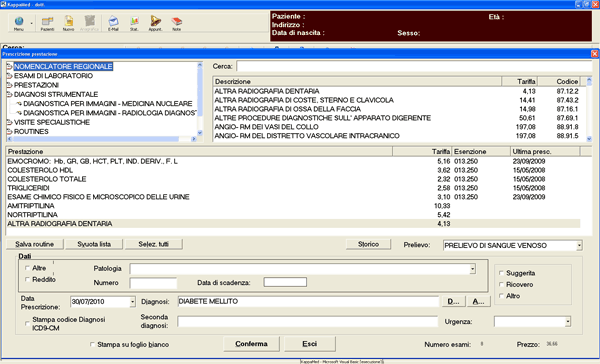This screenshot has width=600, height=364.
Task: Select DIAGNOSTICA PER IMMAGINI - MEDICINA NUCLEARE
Action: point(108,104)
